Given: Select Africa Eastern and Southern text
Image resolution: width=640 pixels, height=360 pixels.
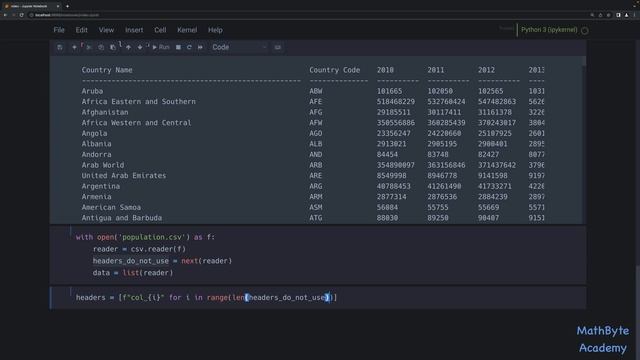Looking at the screenshot, I should point(139,102).
